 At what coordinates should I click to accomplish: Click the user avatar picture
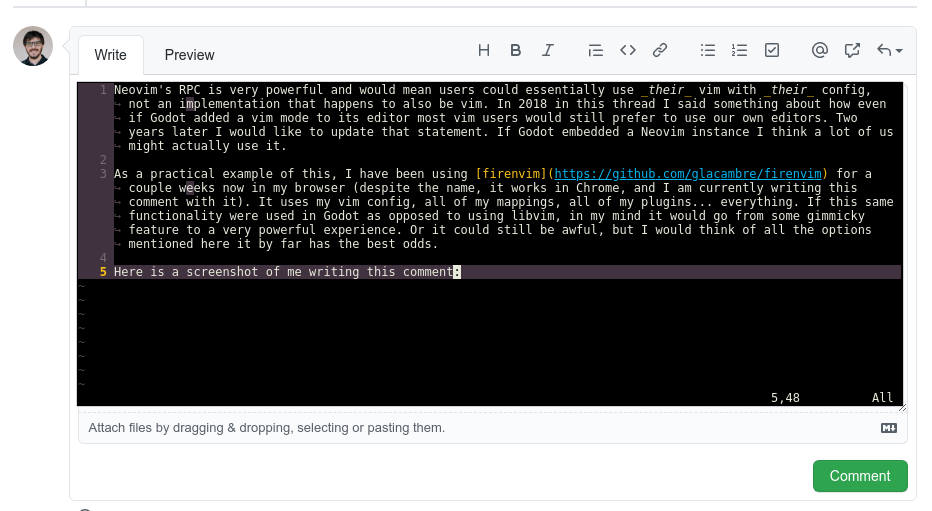click(33, 46)
